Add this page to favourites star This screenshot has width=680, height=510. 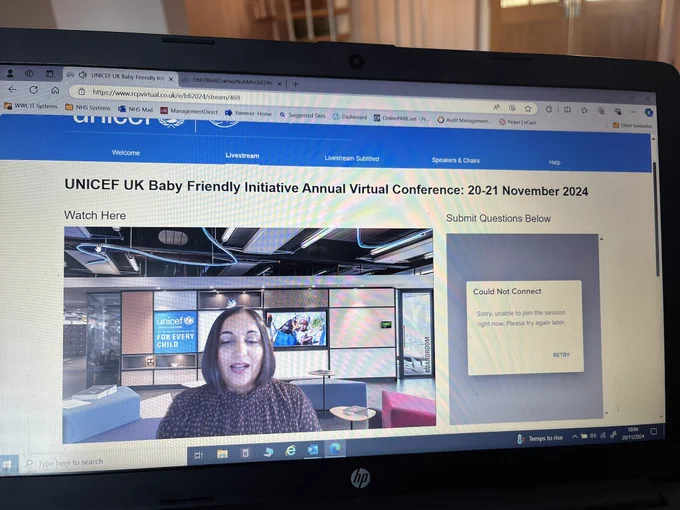point(528,108)
